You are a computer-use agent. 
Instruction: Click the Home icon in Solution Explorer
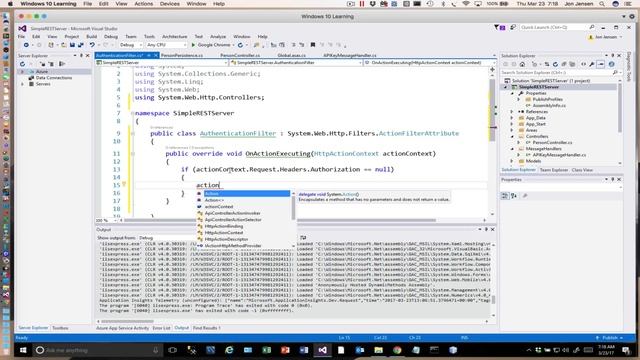click(522, 64)
